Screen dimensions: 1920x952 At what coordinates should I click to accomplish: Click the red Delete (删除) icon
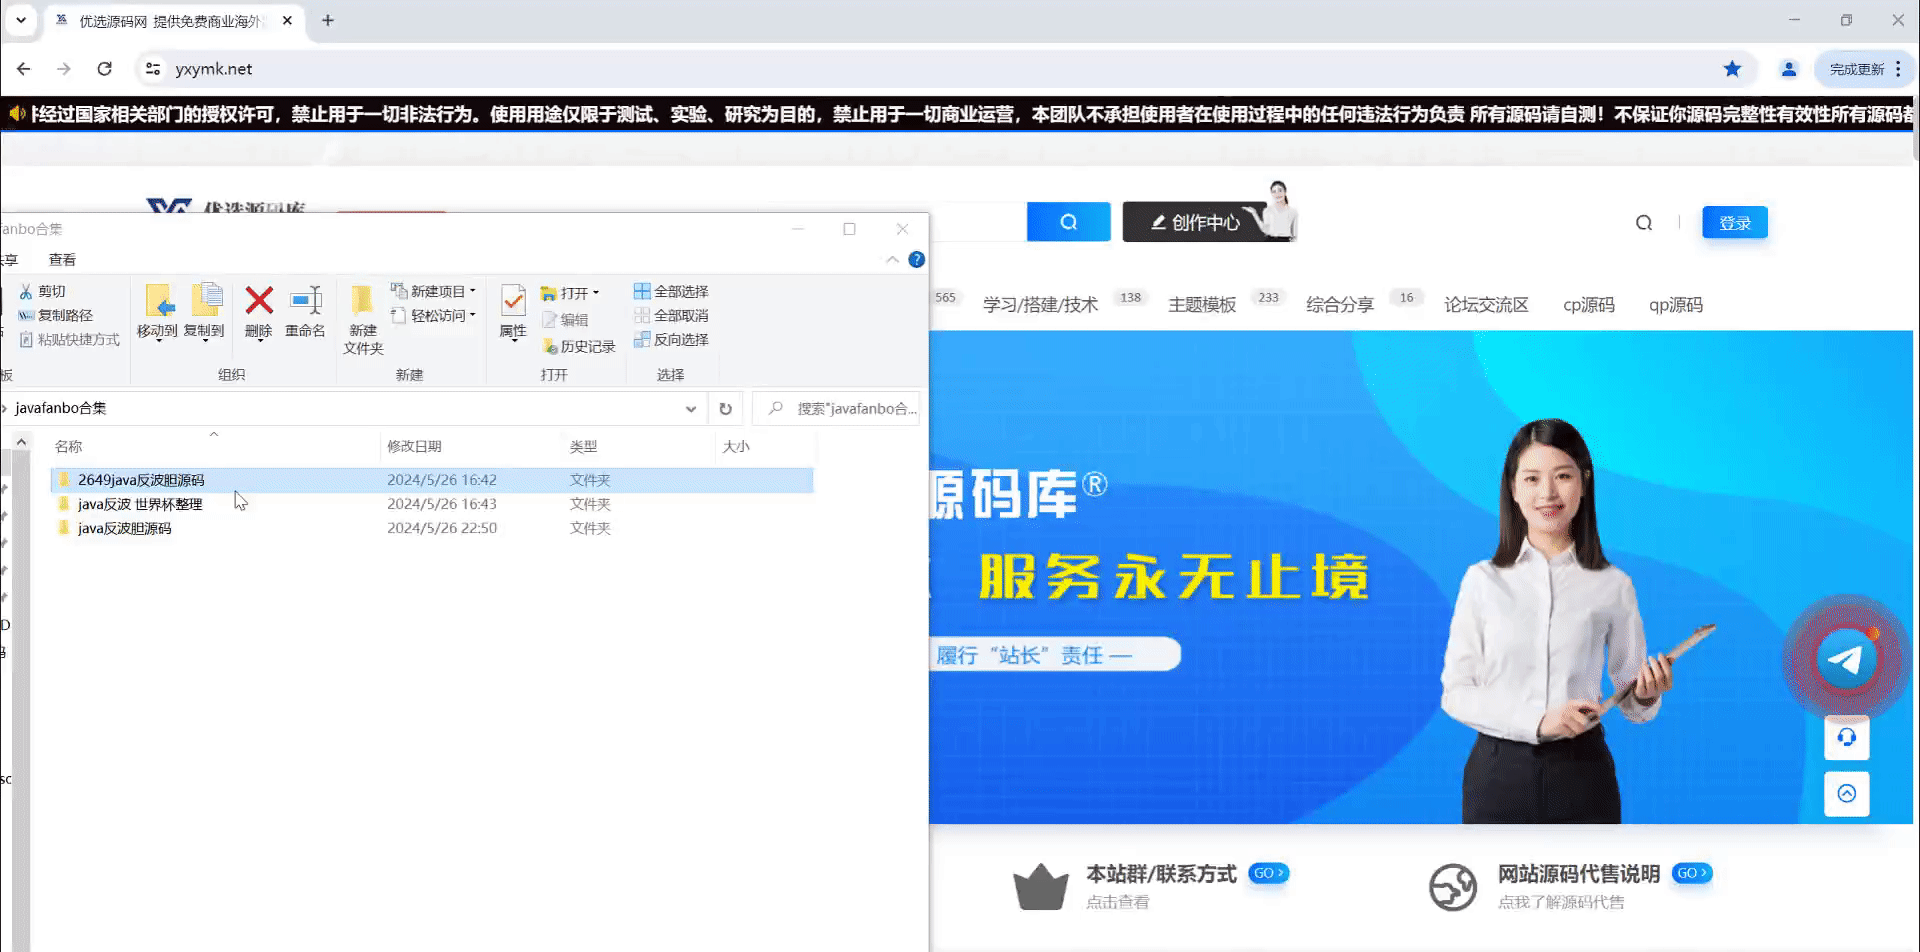coord(259,300)
